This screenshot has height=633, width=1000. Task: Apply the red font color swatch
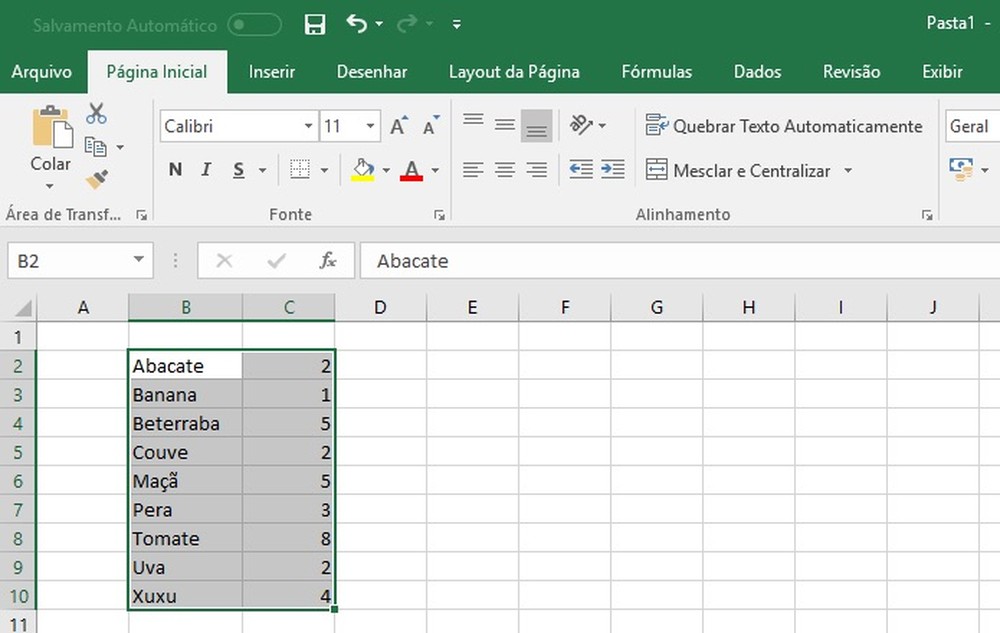tap(413, 170)
